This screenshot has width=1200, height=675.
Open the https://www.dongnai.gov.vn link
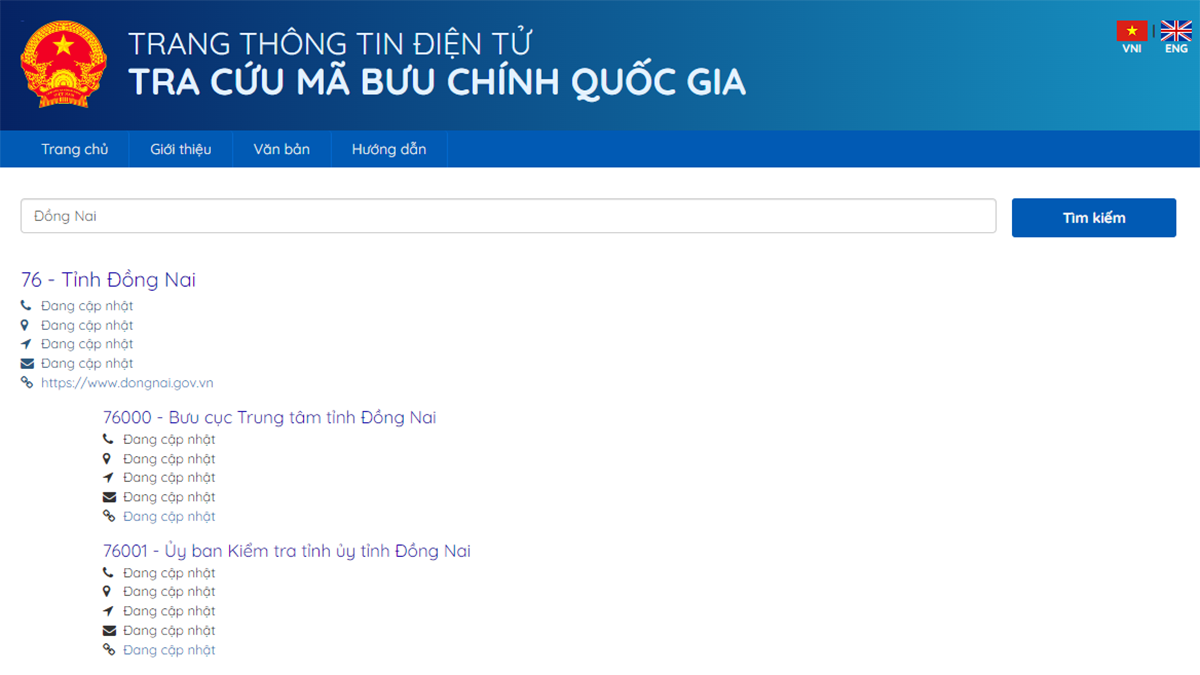coord(127,383)
